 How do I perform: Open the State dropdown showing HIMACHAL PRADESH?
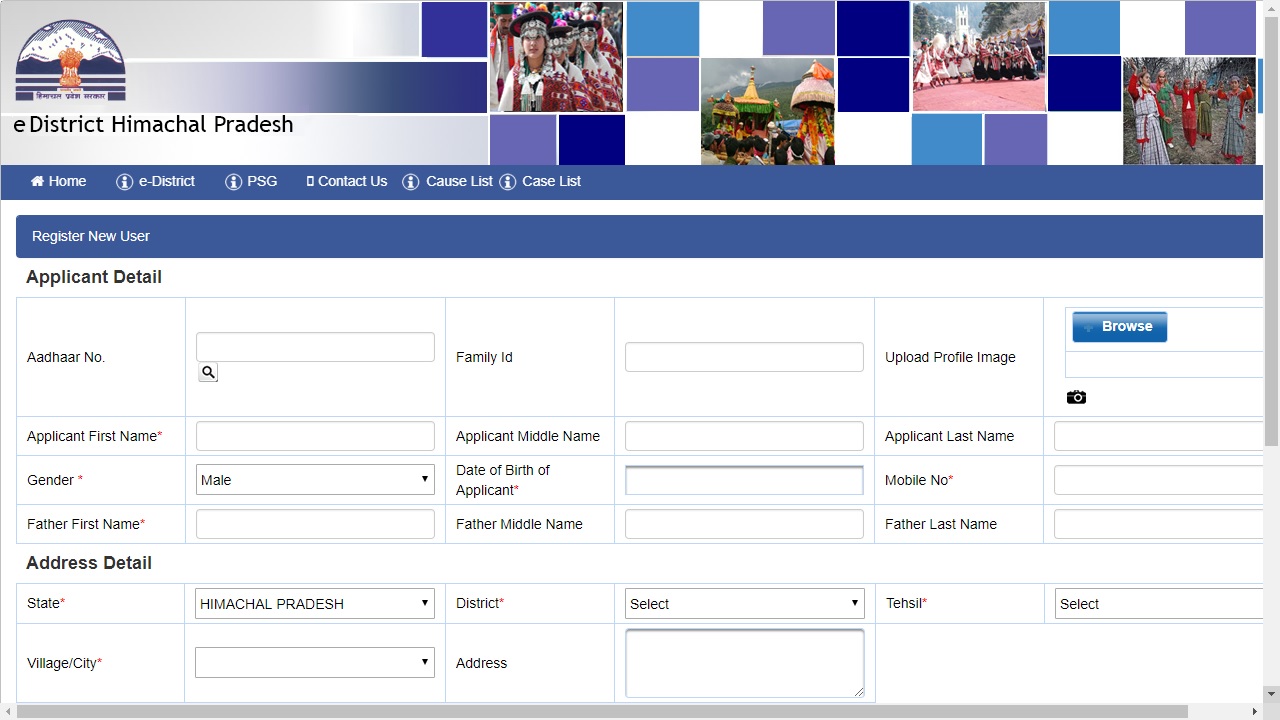pyautogui.click(x=314, y=603)
